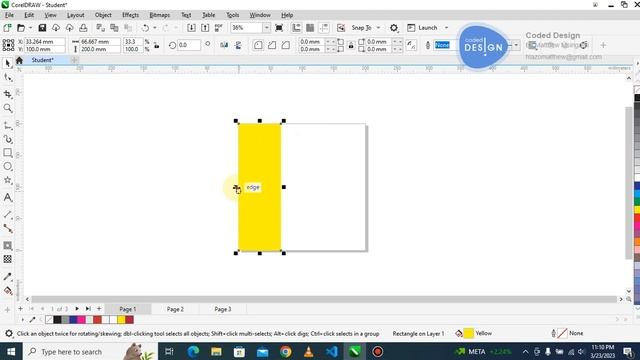Viewport: 640px width, 360px height.
Task: Select the Transparency checkerboard tool
Action: coord(8,259)
